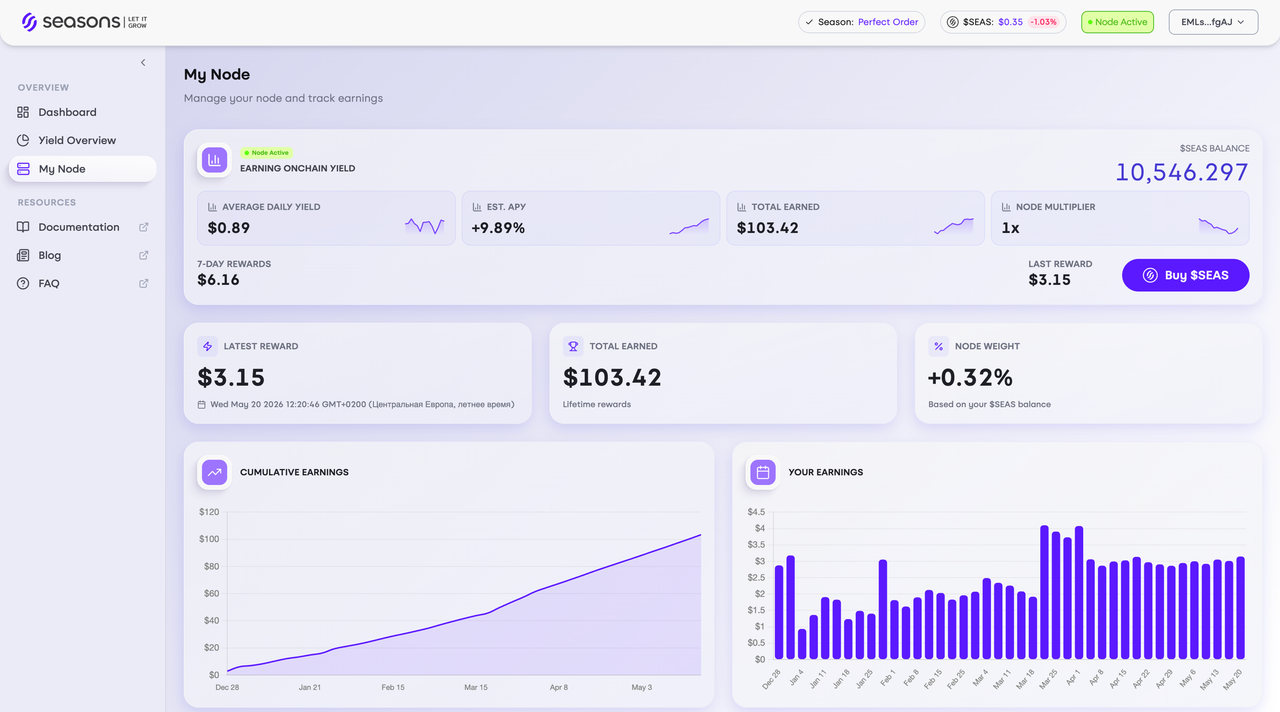
Task: Click the $SEAS coin icon in the header
Action: click(953, 22)
